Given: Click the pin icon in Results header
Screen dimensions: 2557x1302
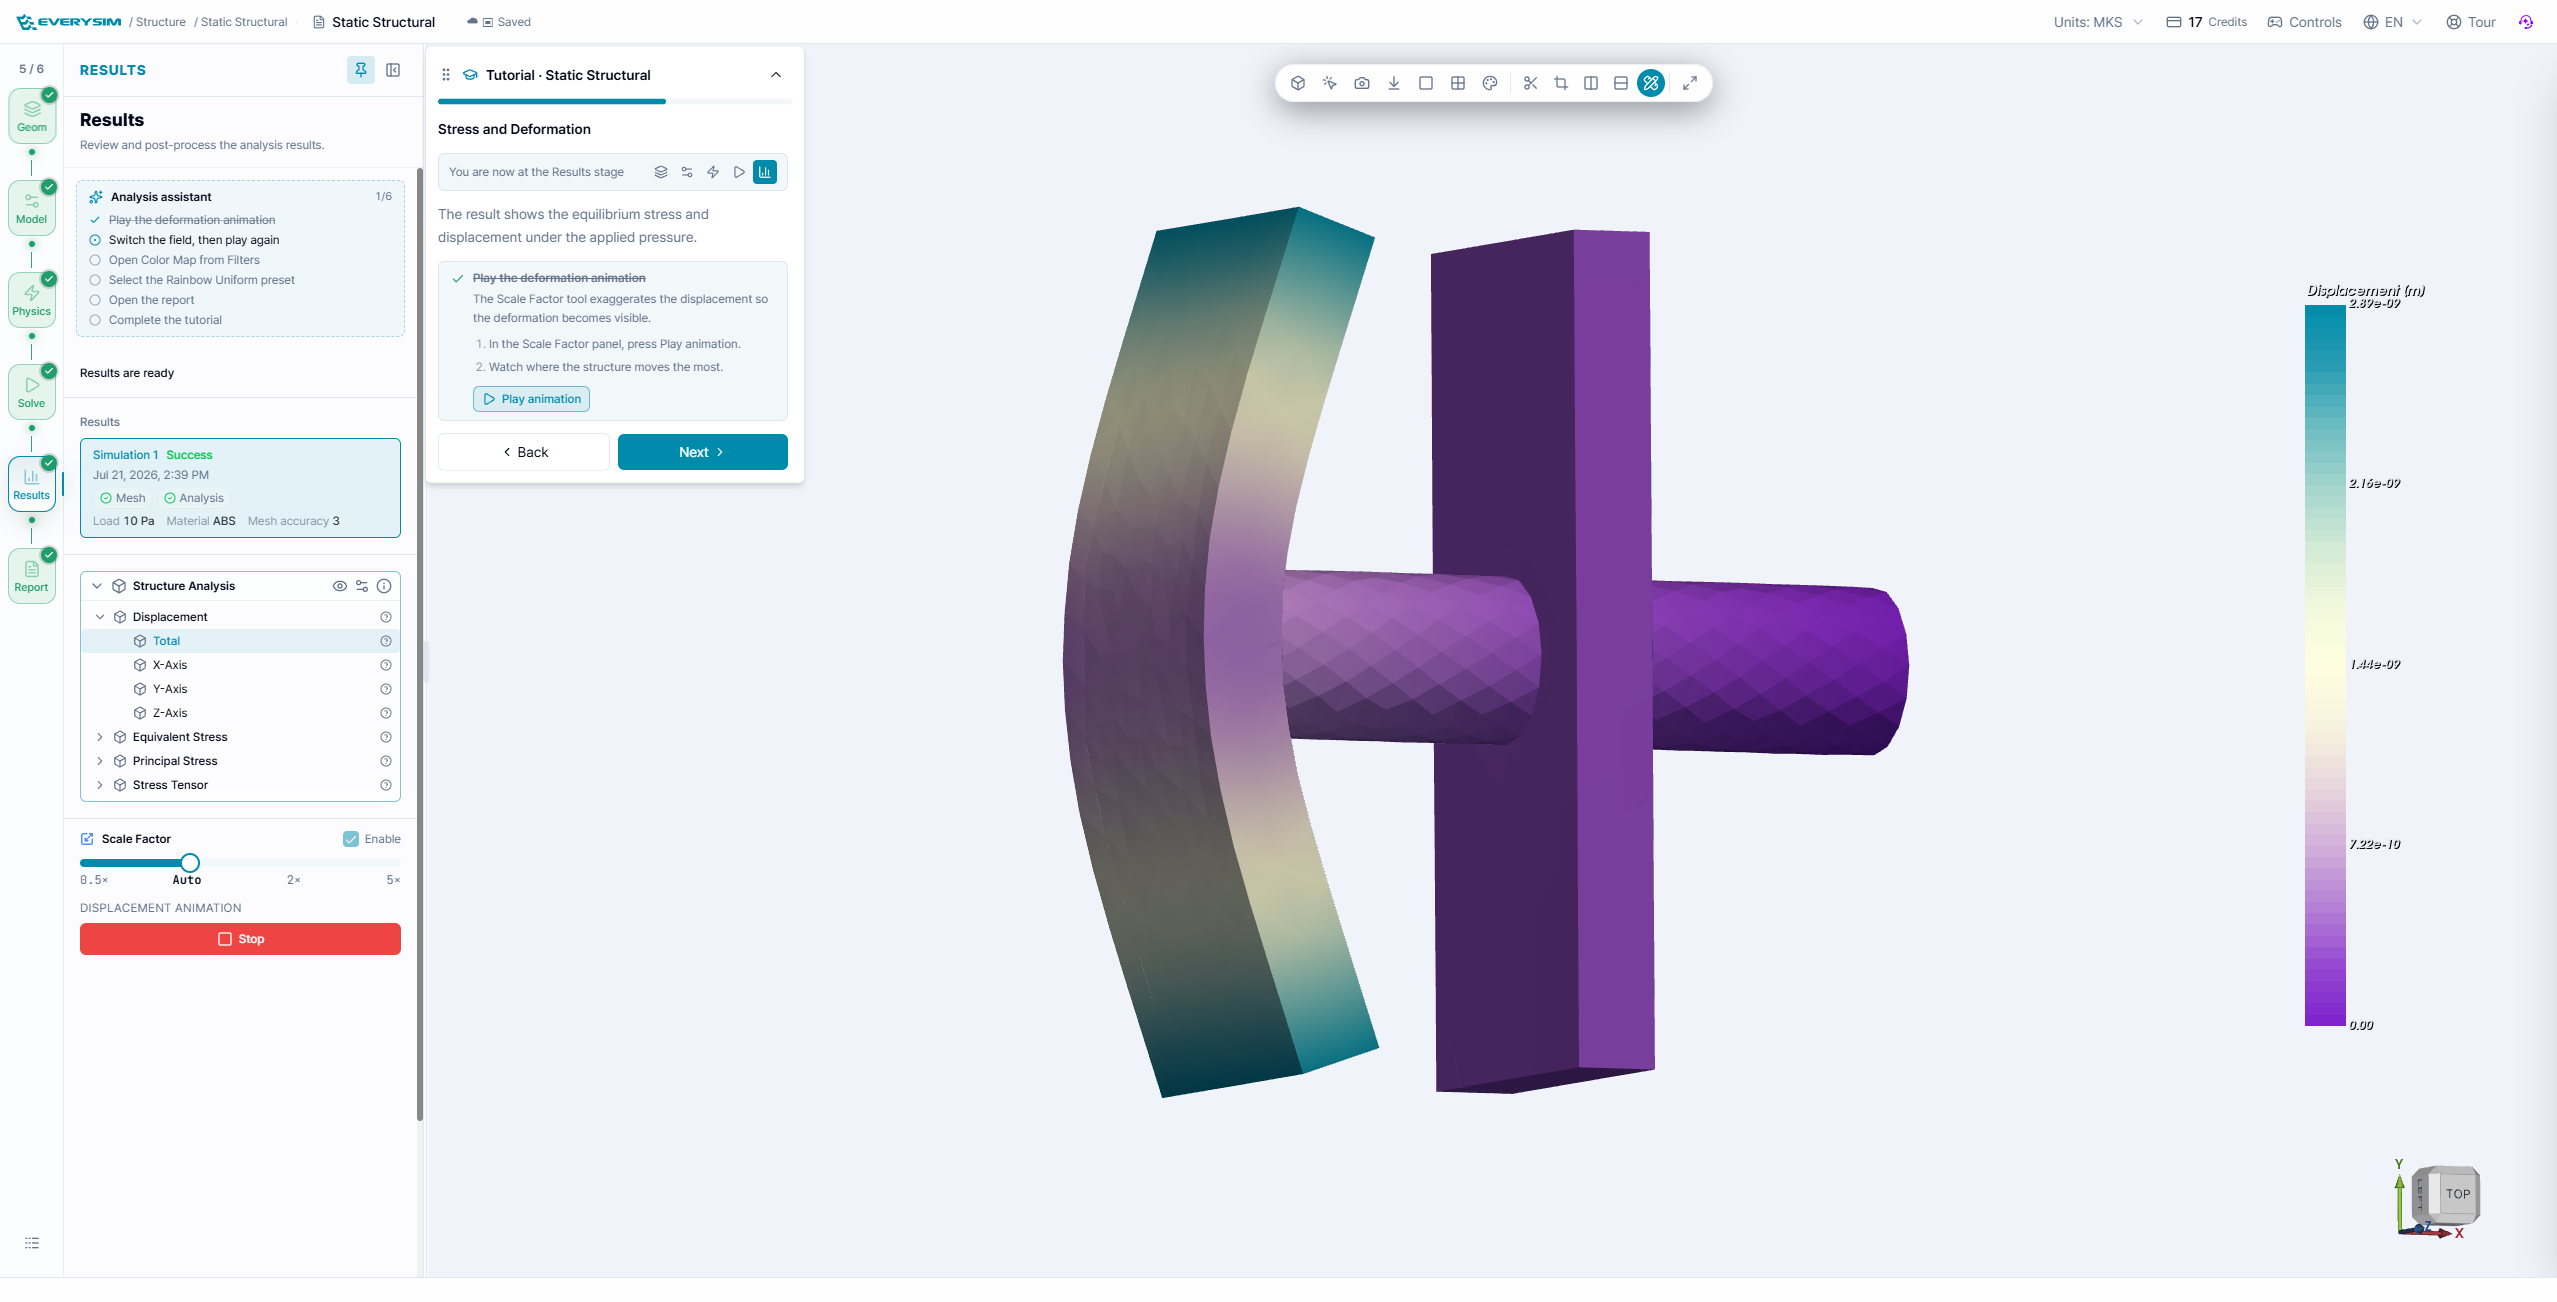Looking at the screenshot, I should pos(360,70).
